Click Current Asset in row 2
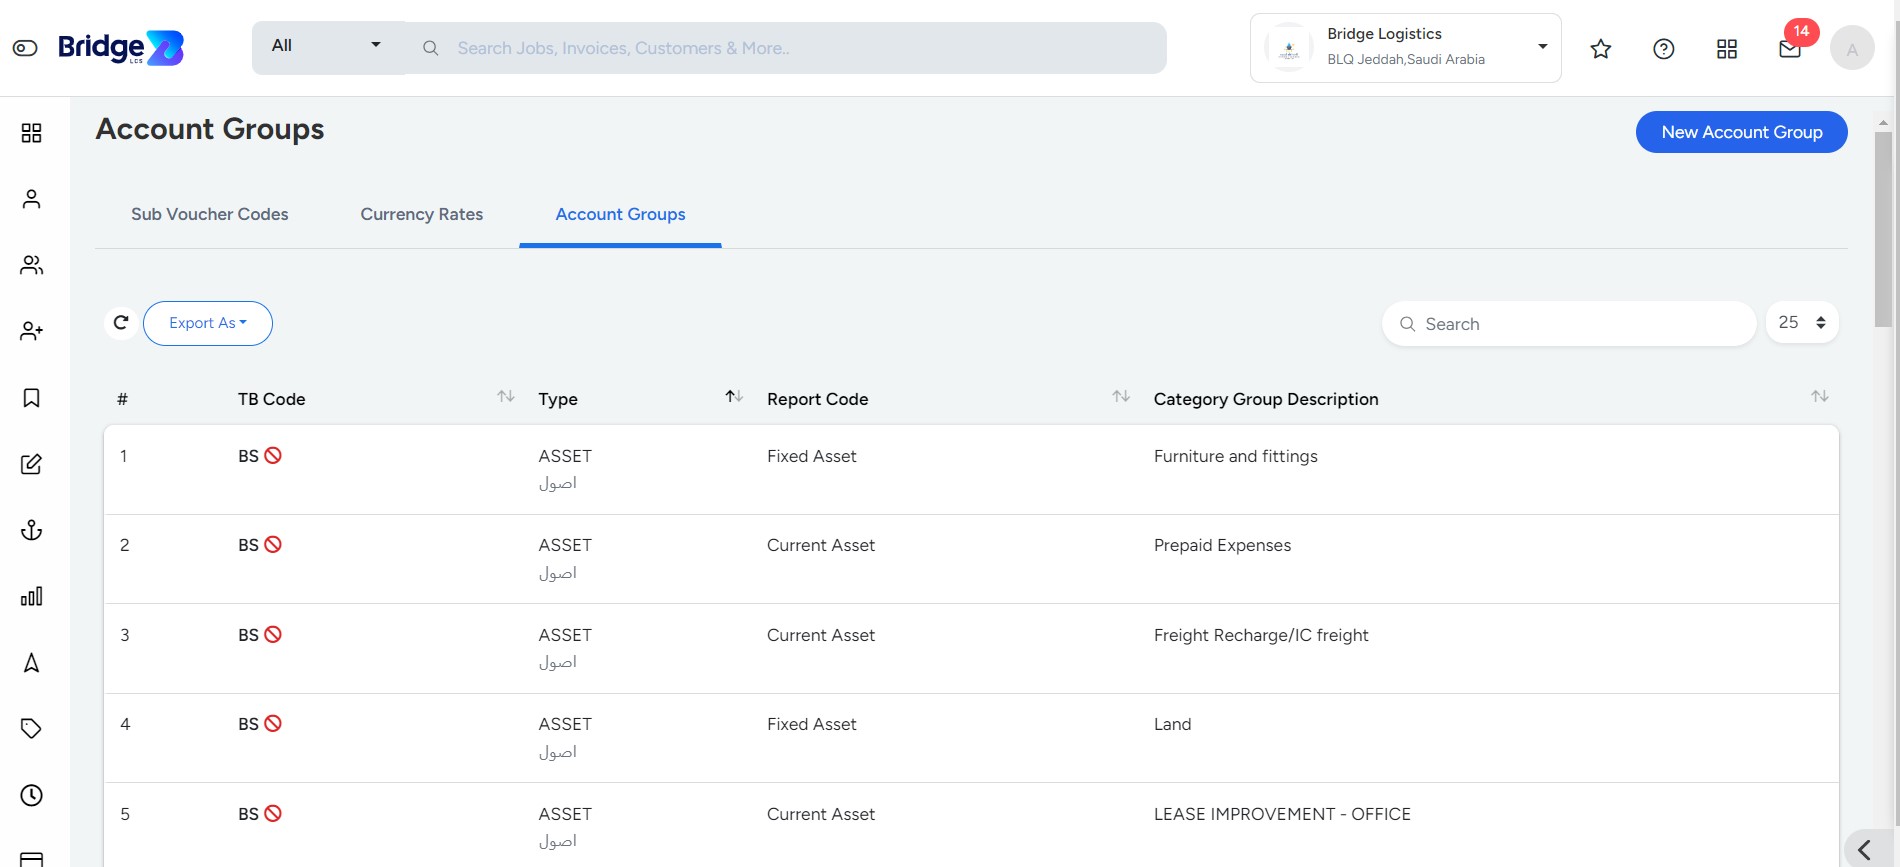This screenshot has height=867, width=1900. [x=820, y=545]
